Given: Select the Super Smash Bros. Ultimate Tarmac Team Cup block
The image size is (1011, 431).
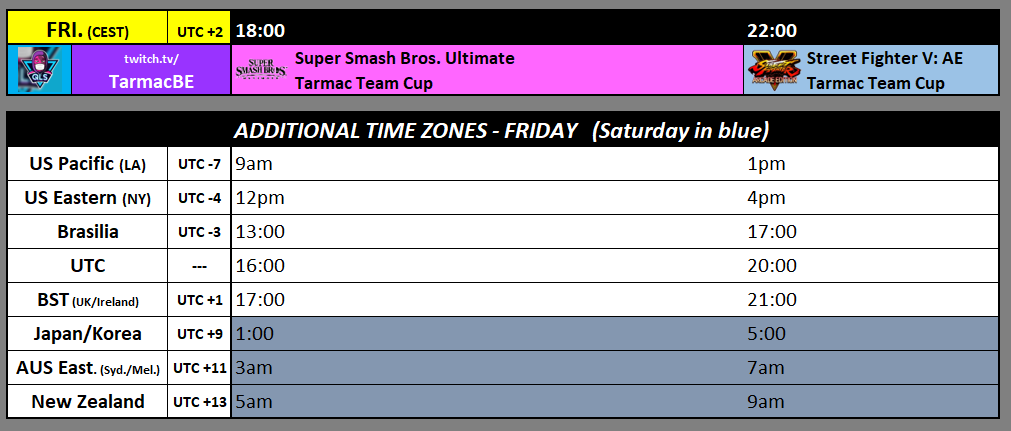Looking at the screenshot, I should pyautogui.click(x=487, y=70).
